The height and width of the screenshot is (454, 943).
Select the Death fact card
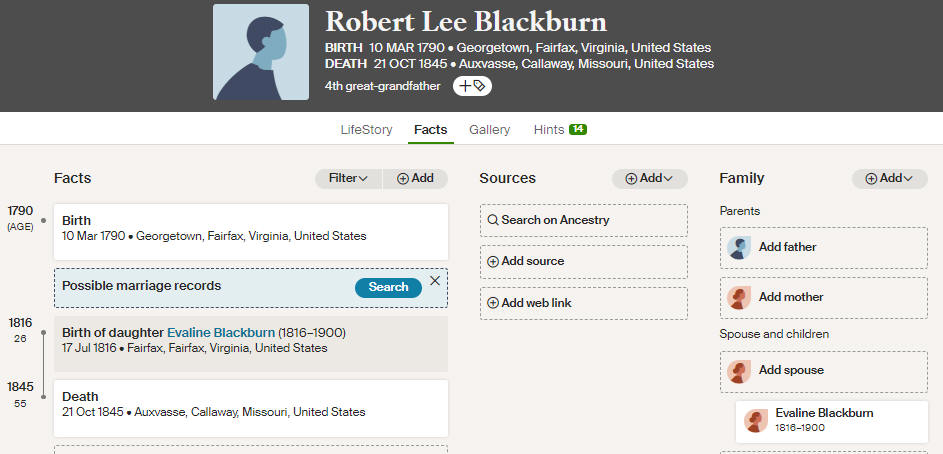pyautogui.click(x=251, y=408)
